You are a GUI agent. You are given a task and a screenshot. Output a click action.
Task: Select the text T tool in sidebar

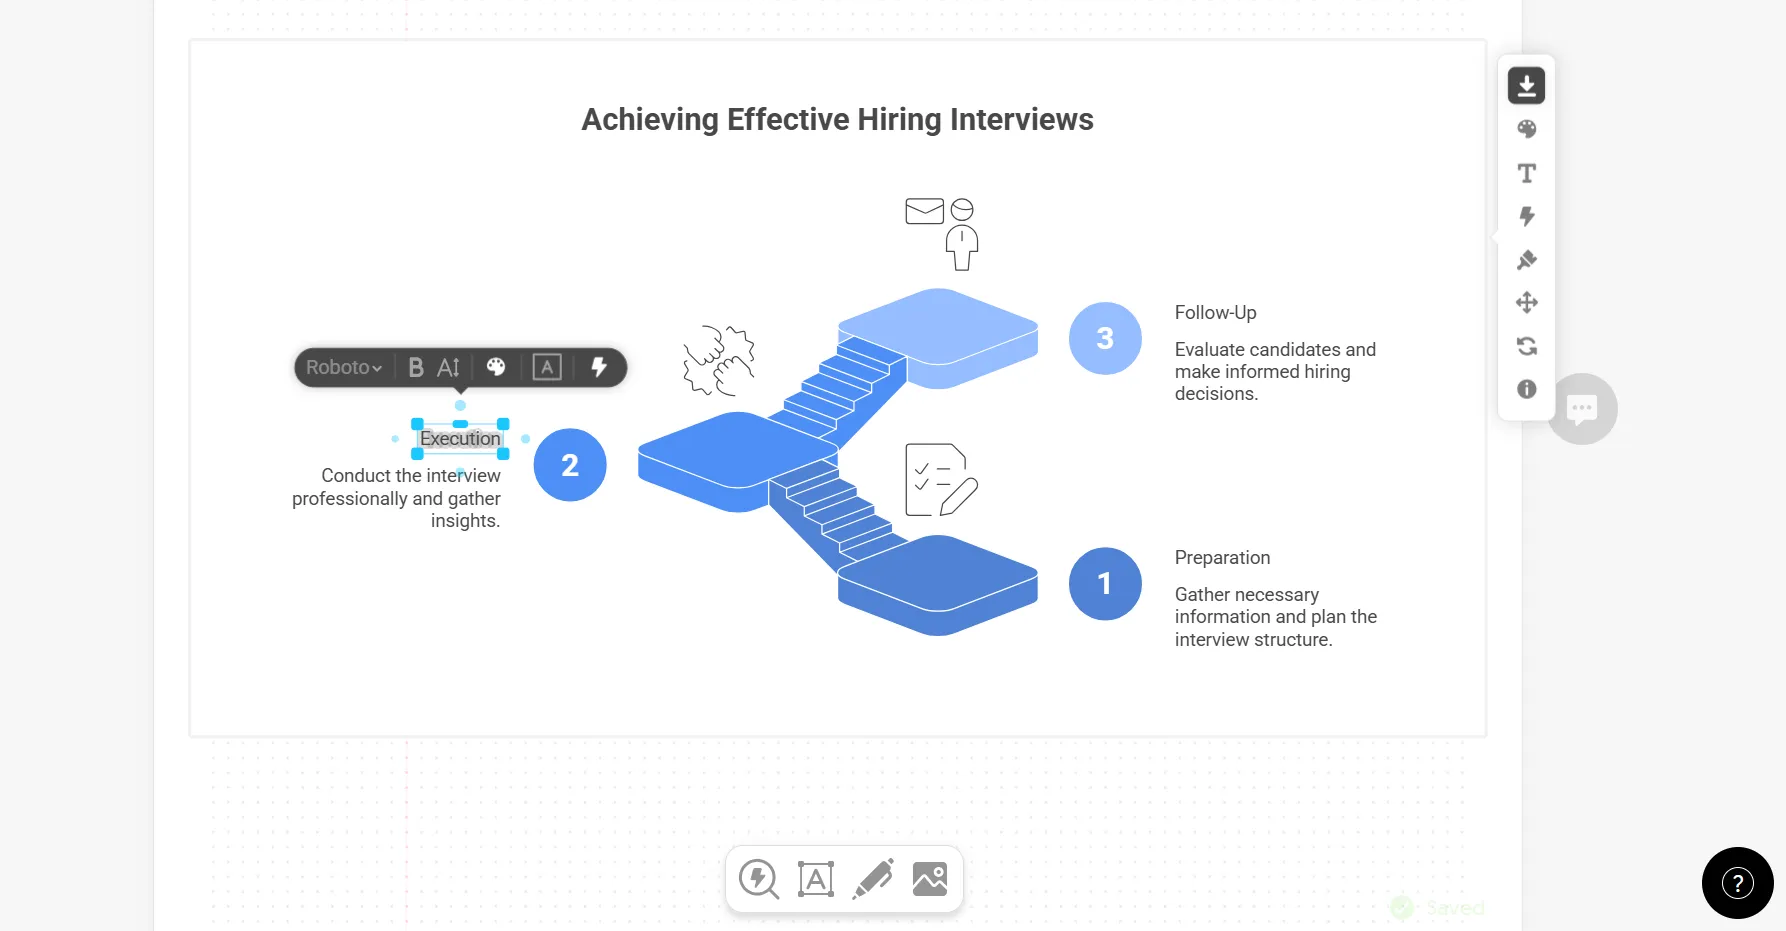(1526, 173)
